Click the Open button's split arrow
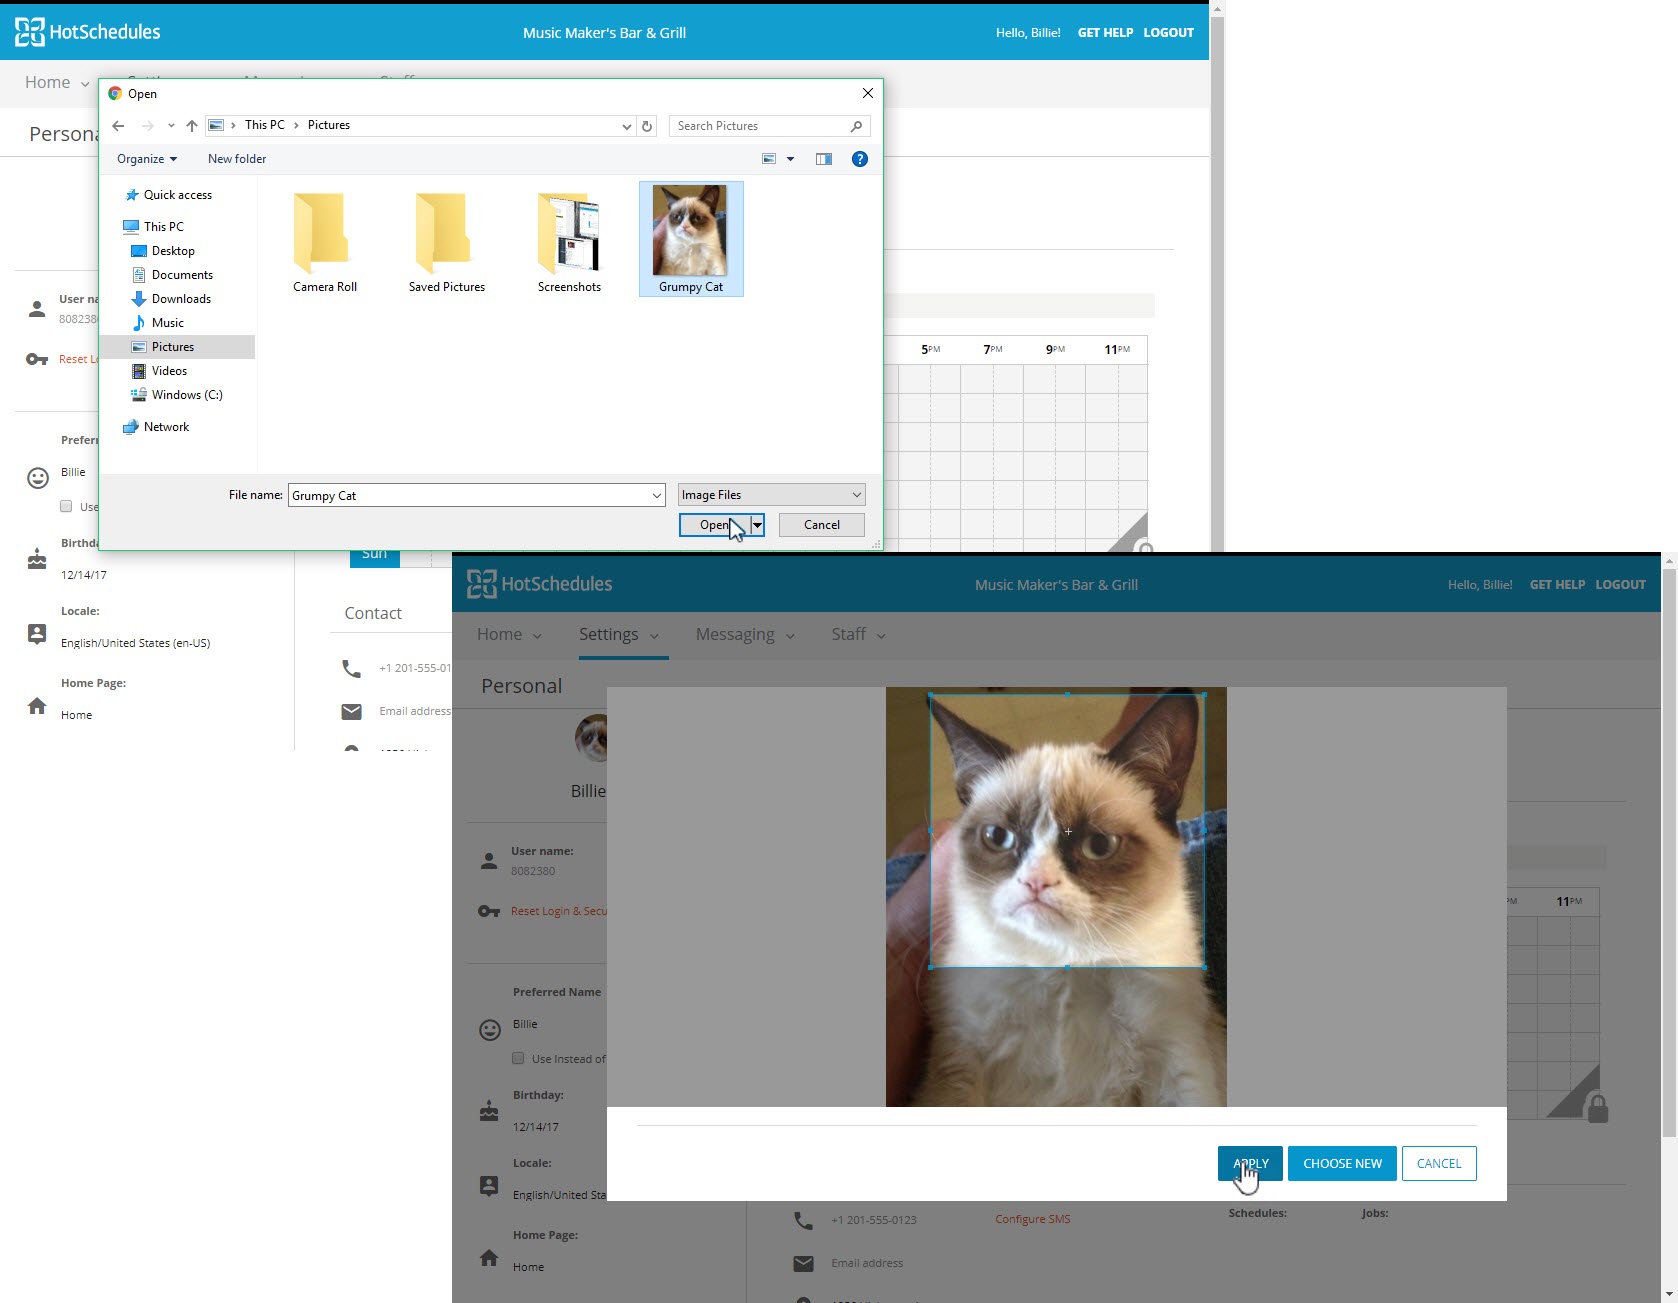Image resolution: width=1678 pixels, height=1303 pixels. coord(757,525)
